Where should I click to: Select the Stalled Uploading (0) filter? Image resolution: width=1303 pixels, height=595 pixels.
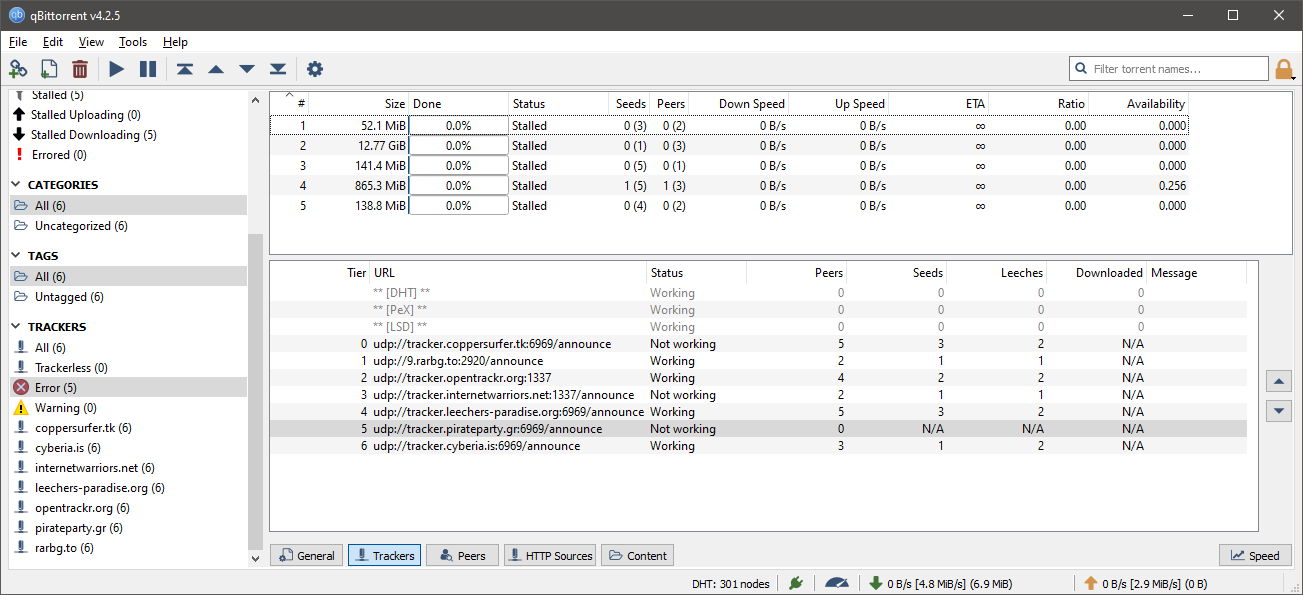pyautogui.click(x=128, y=115)
